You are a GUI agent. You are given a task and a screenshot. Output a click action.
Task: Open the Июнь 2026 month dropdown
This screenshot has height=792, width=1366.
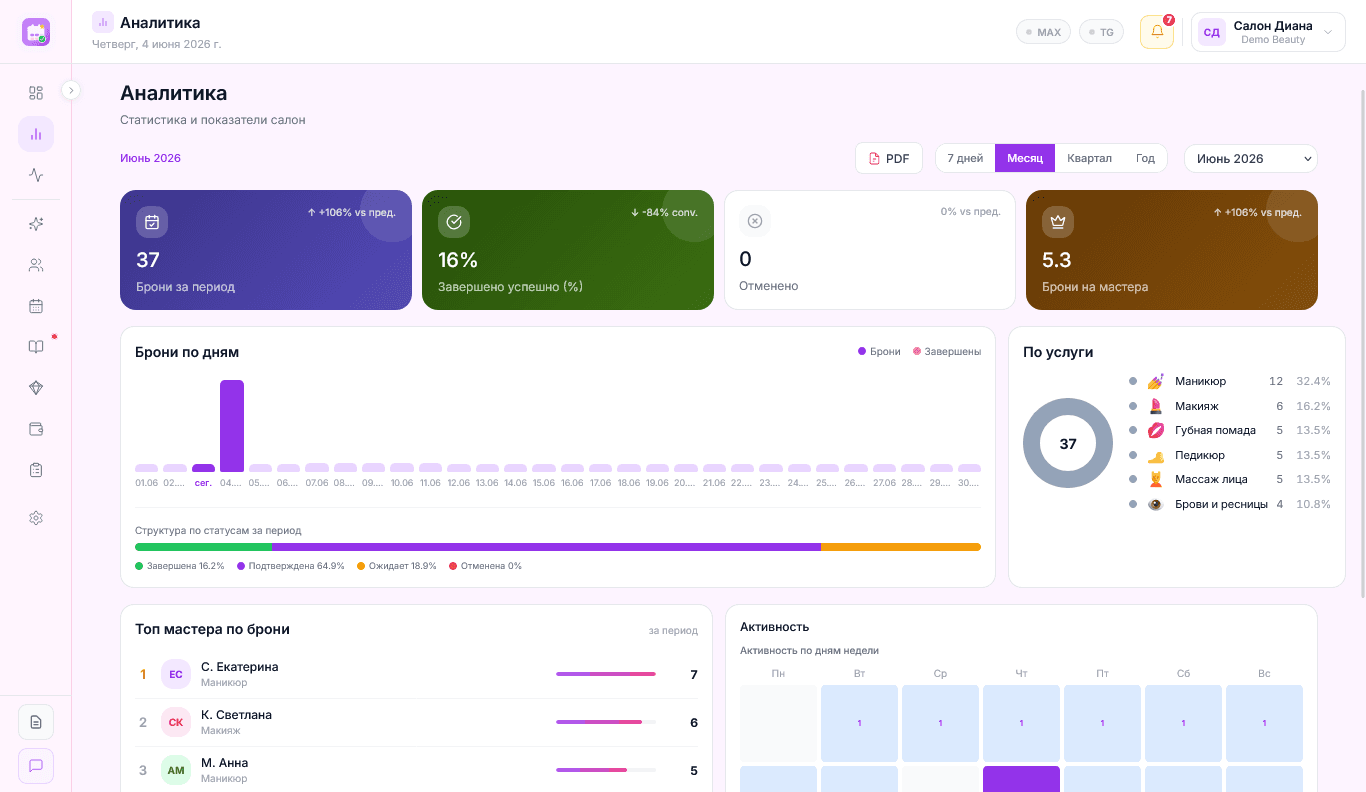point(1251,158)
